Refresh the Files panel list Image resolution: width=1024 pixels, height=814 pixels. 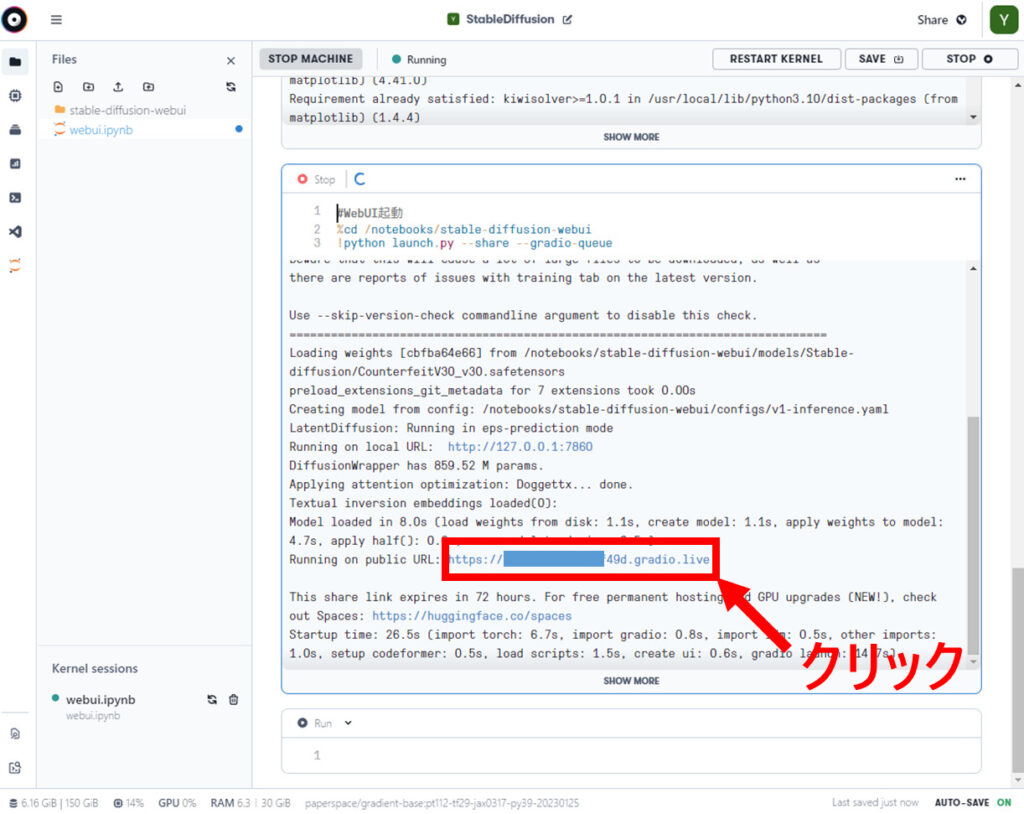coord(231,87)
